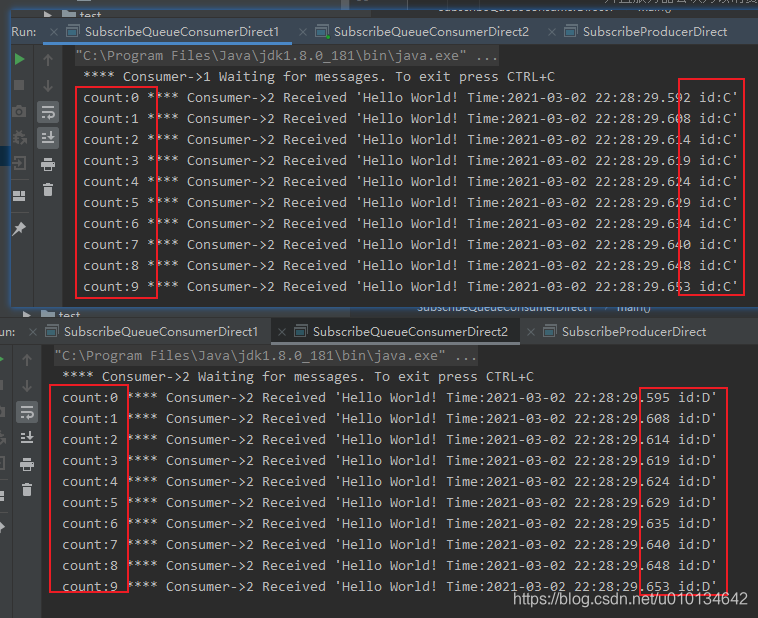
Task: Click count:8 line ending with id:D
Action: pyautogui.click(x=390, y=566)
